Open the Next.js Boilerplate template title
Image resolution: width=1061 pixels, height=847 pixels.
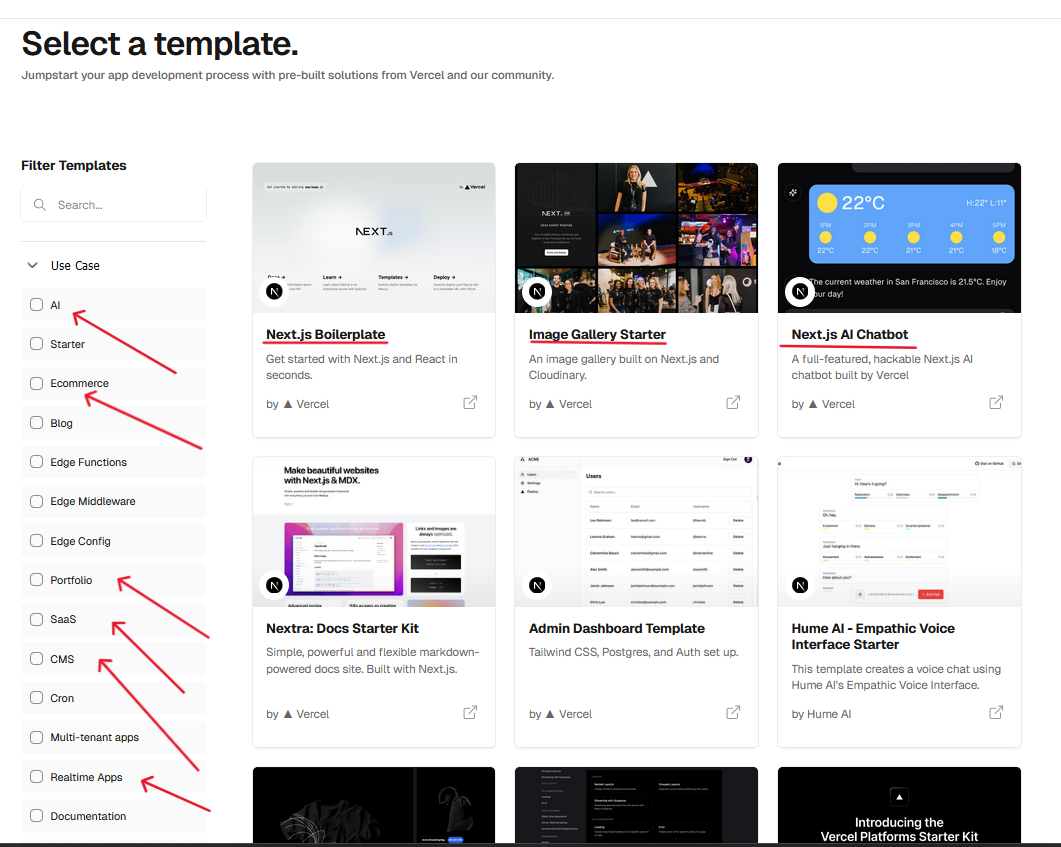(325, 334)
